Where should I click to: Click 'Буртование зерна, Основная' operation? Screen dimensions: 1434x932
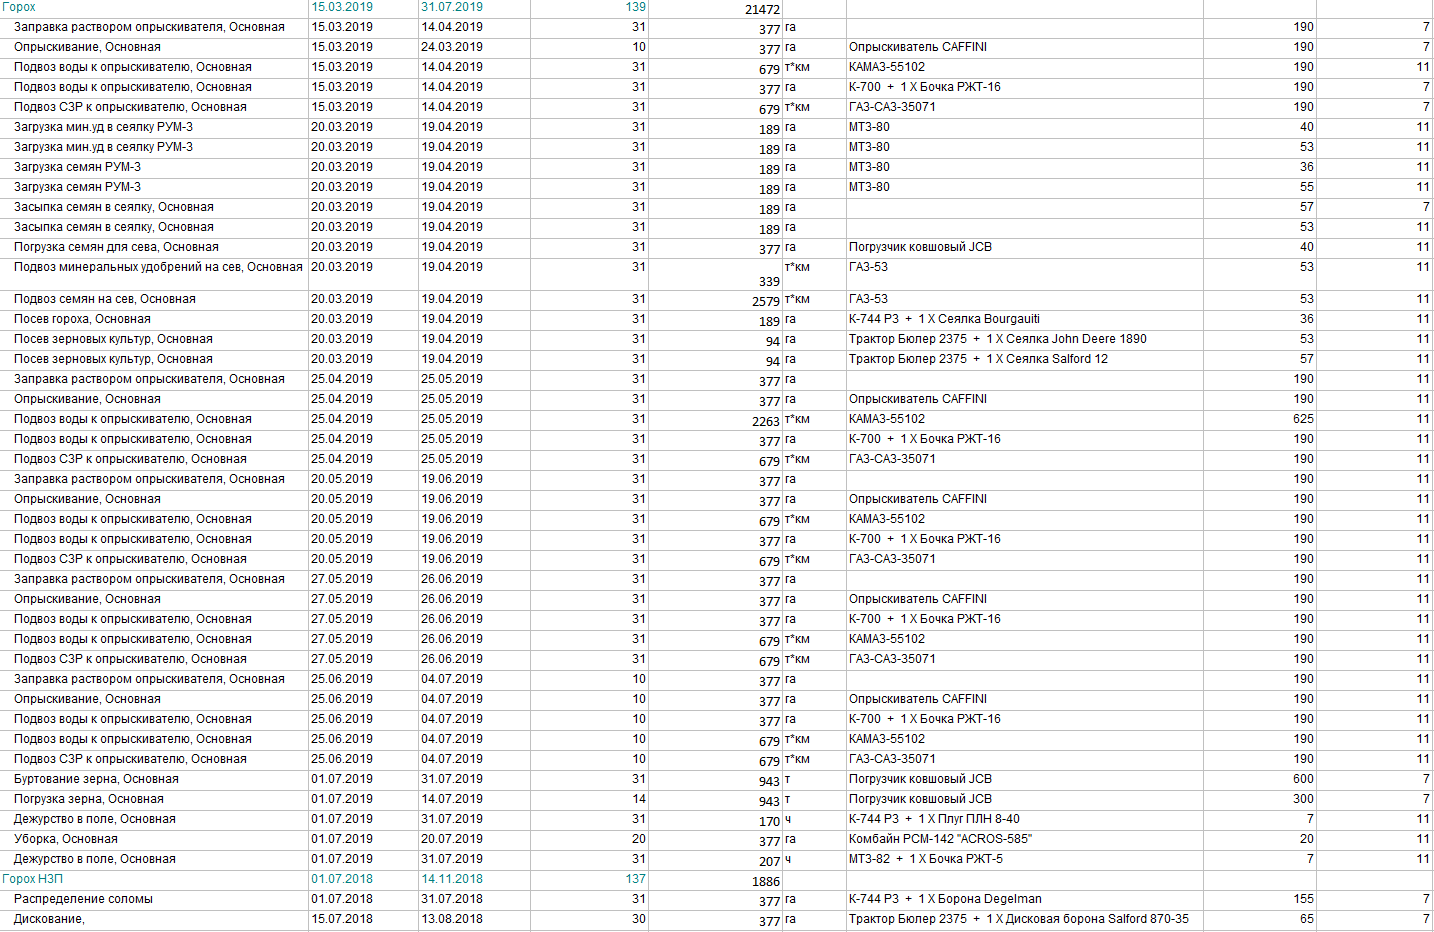[x=96, y=779]
